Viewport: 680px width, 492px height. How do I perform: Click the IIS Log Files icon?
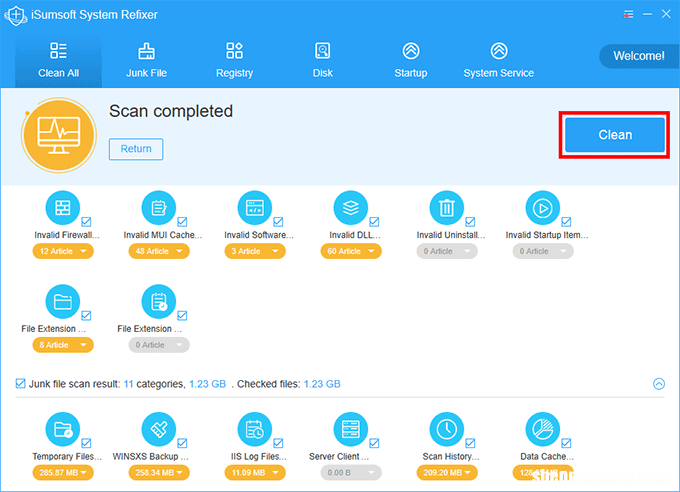(x=255, y=429)
